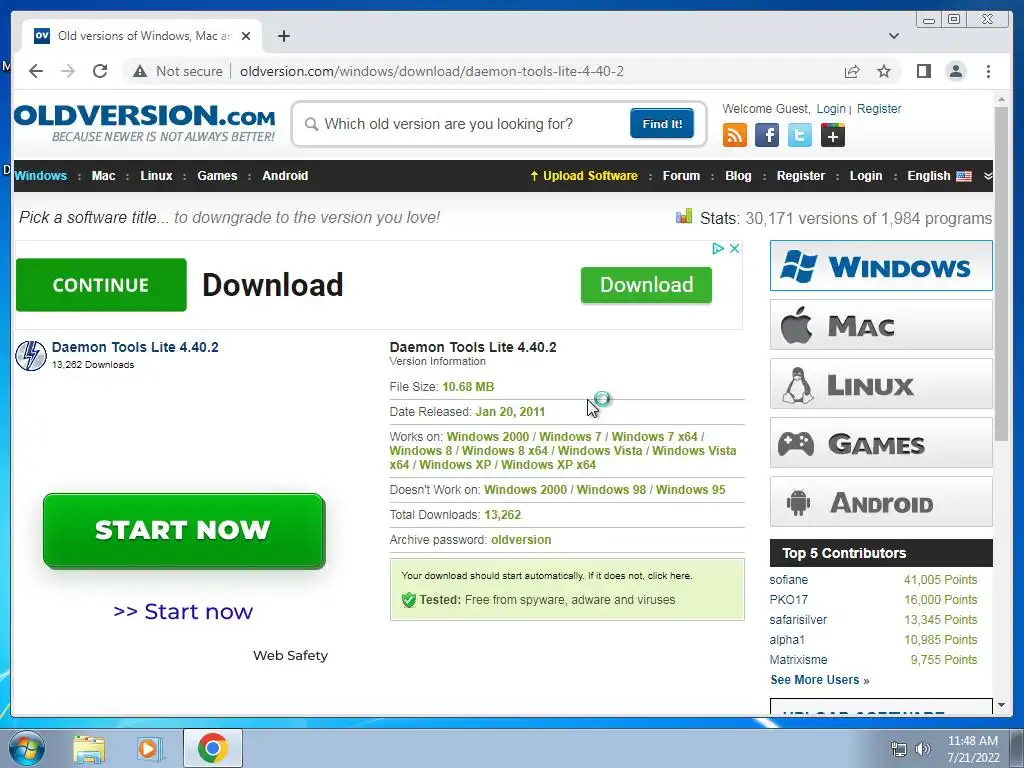Close the ad with X icon
This screenshot has width=1024, height=768.
click(734, 249)
